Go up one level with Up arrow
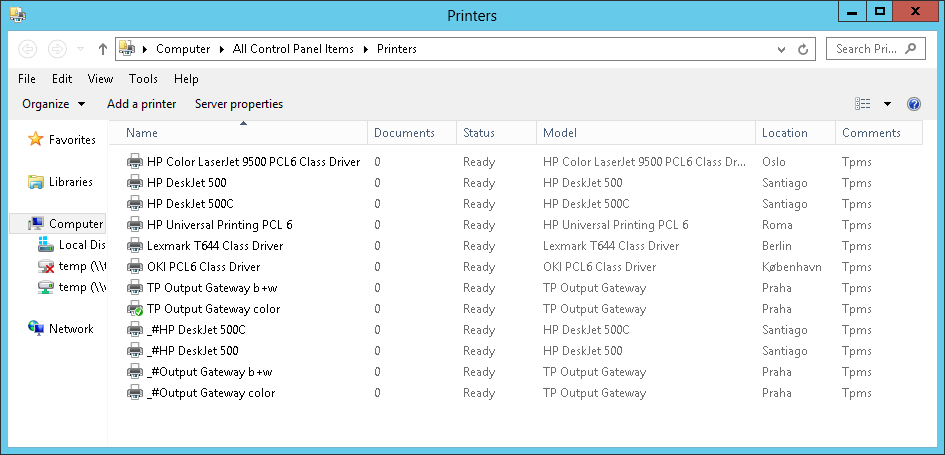This screenshot has height=455, width=945. 102,49
